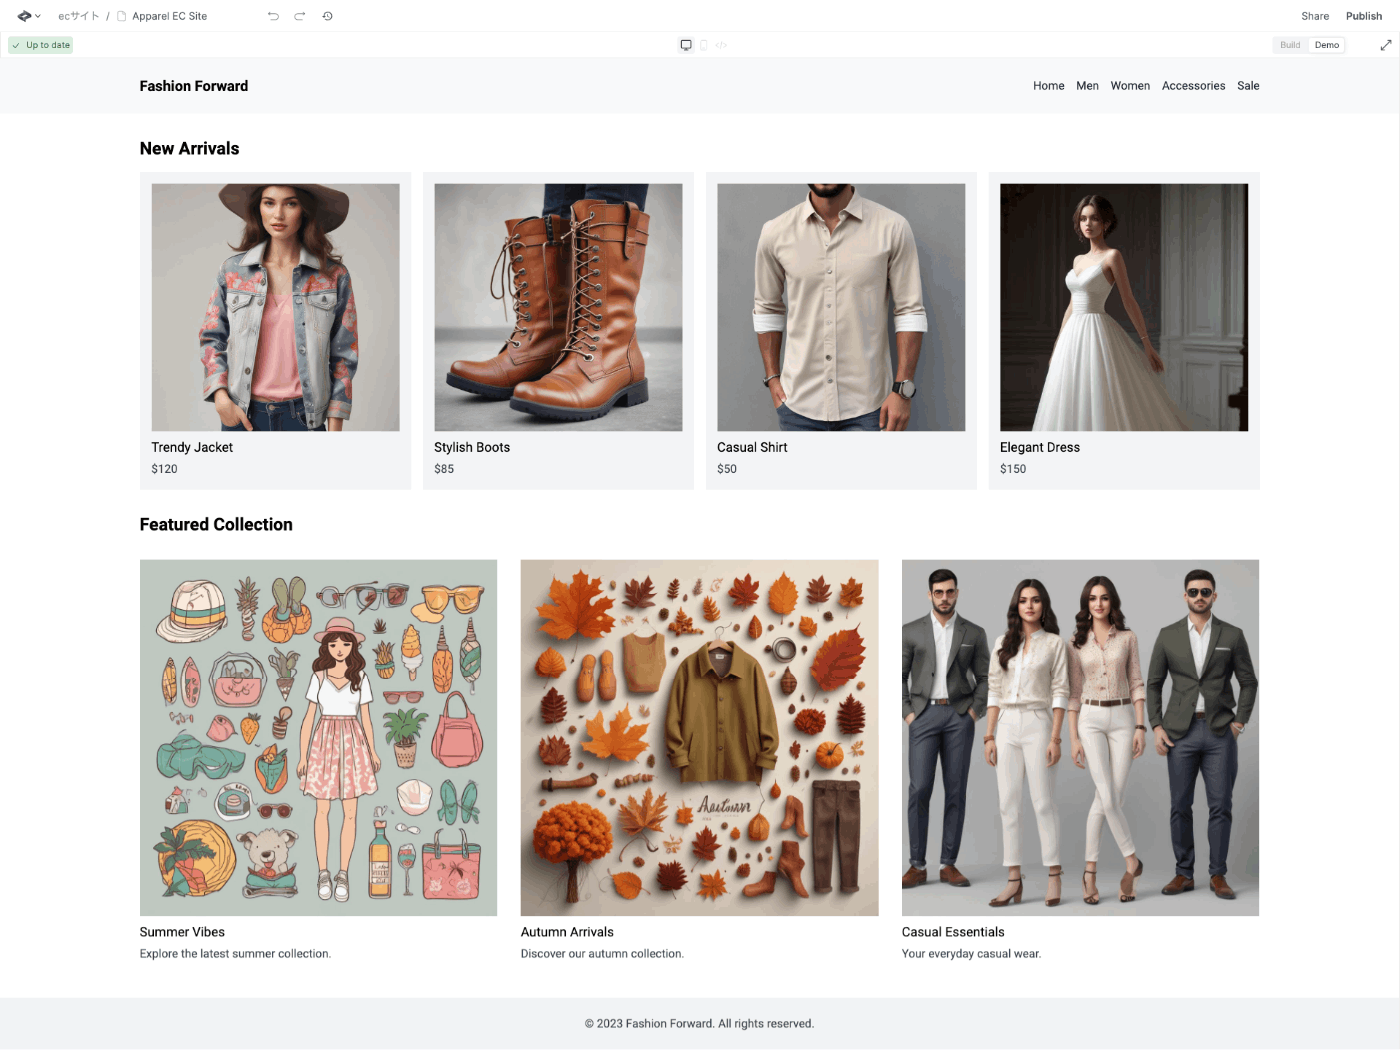
Task: Open the Casual Essentials collection image
Action: (x=1080, y=738)
